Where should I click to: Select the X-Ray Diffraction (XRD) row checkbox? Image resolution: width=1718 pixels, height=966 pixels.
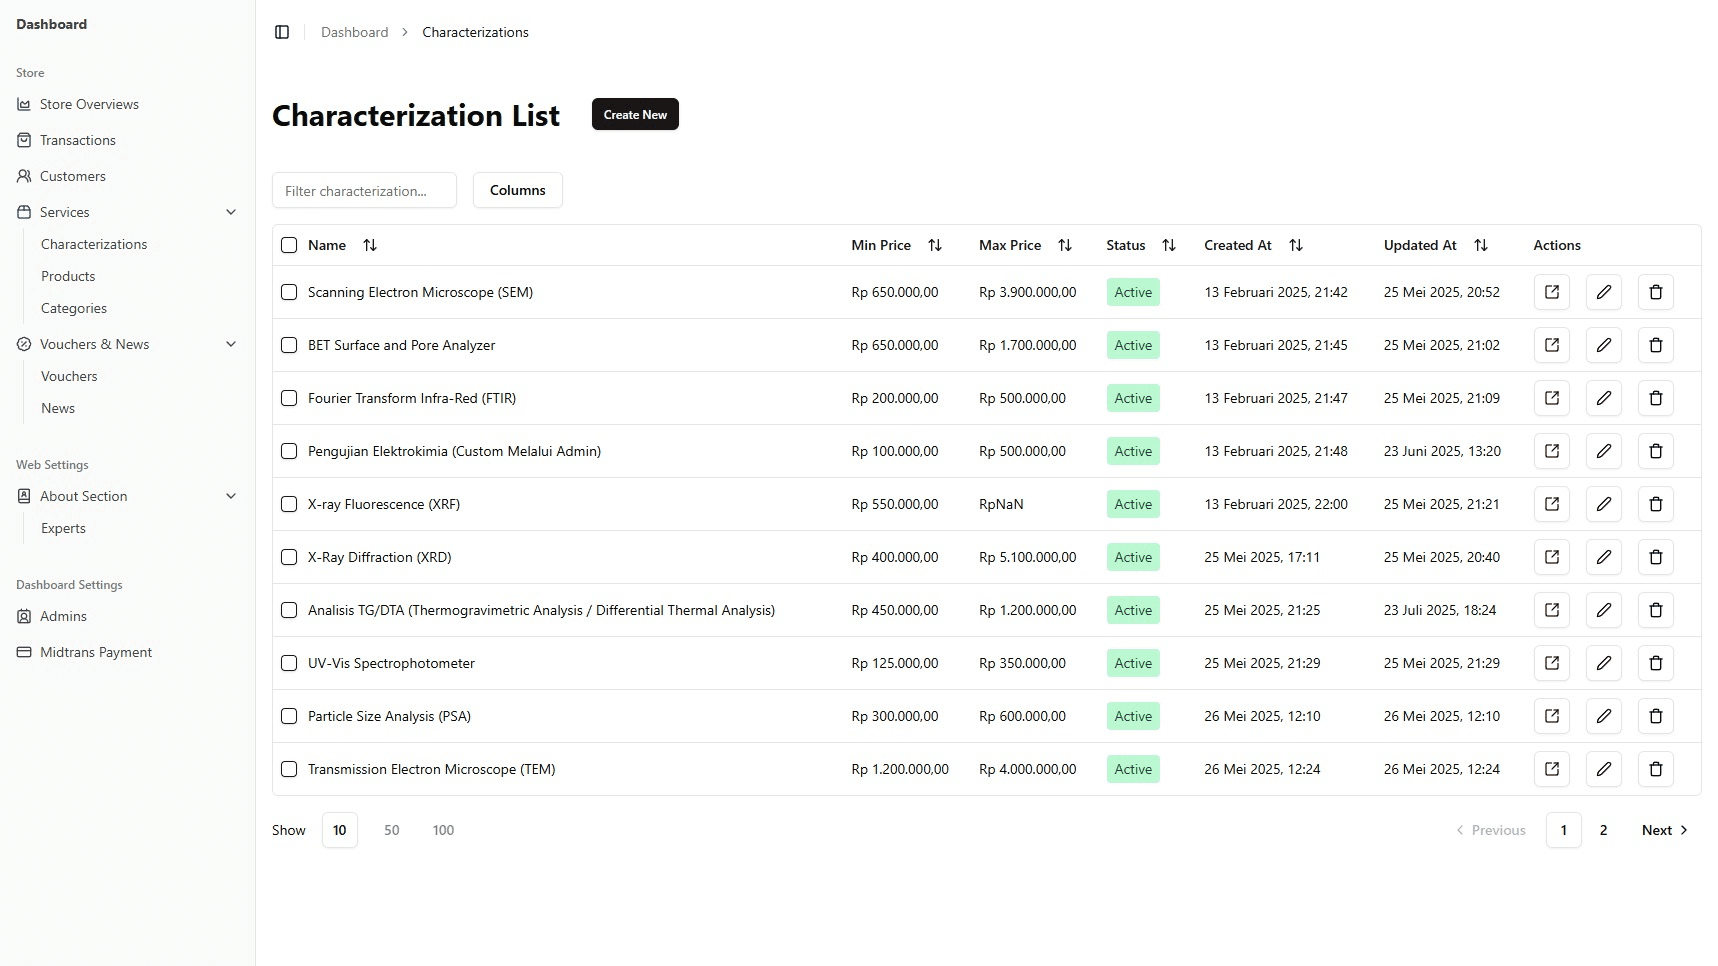[x=289, y=557]
